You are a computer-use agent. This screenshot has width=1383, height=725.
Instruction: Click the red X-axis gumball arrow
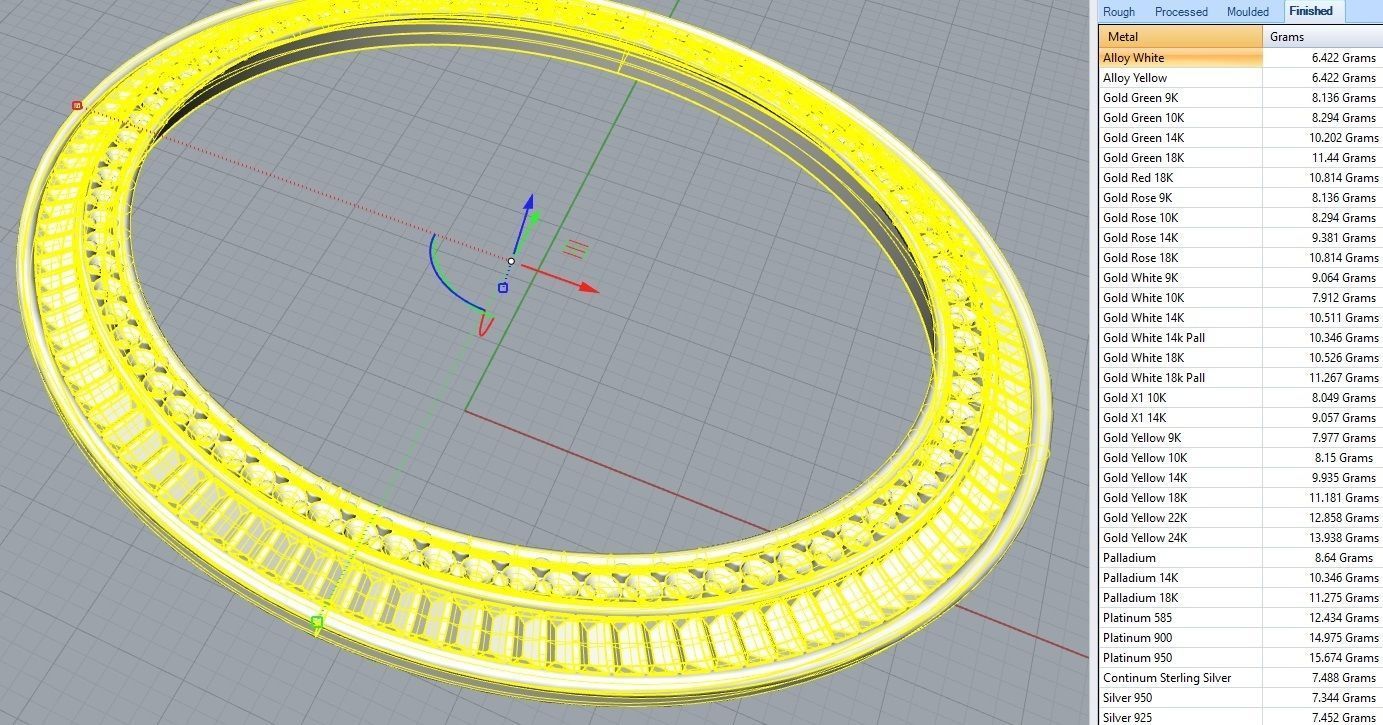588,287
